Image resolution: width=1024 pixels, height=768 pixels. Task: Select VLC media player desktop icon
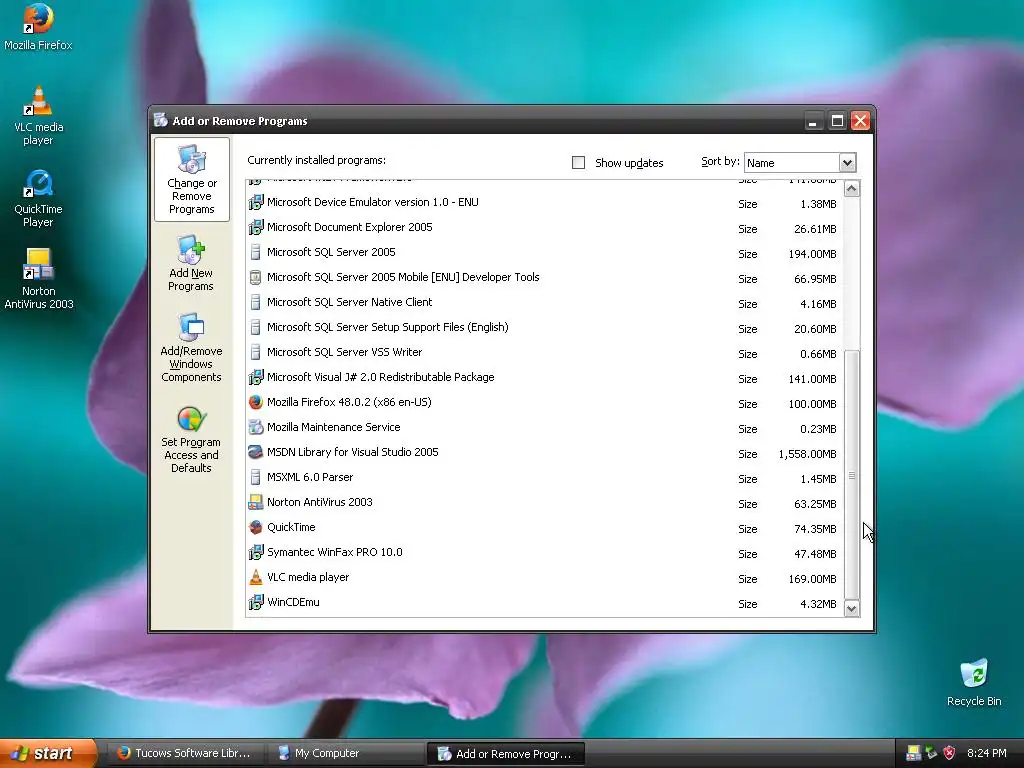tap(38, 116)
